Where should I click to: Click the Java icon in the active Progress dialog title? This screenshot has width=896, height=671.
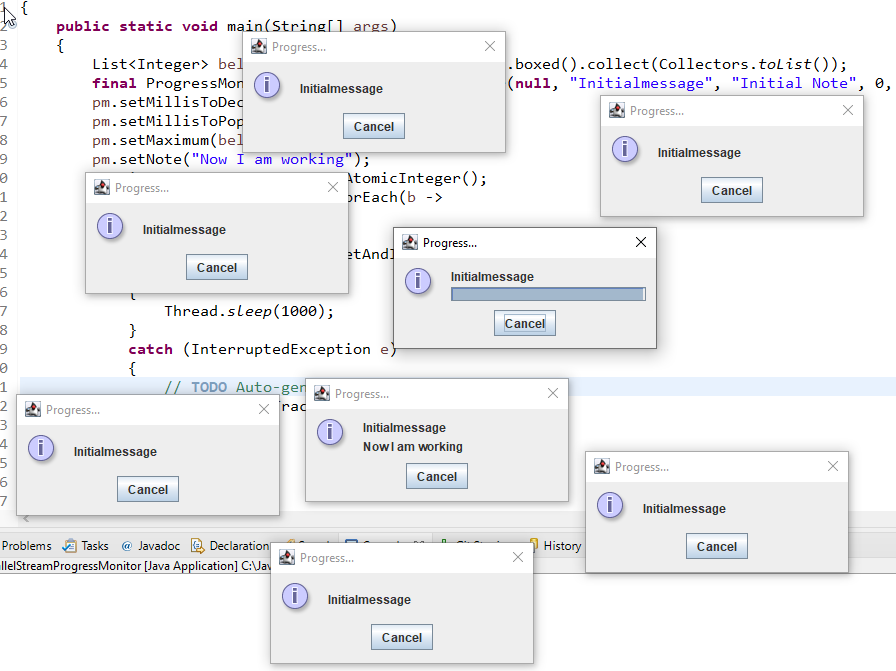410,242
